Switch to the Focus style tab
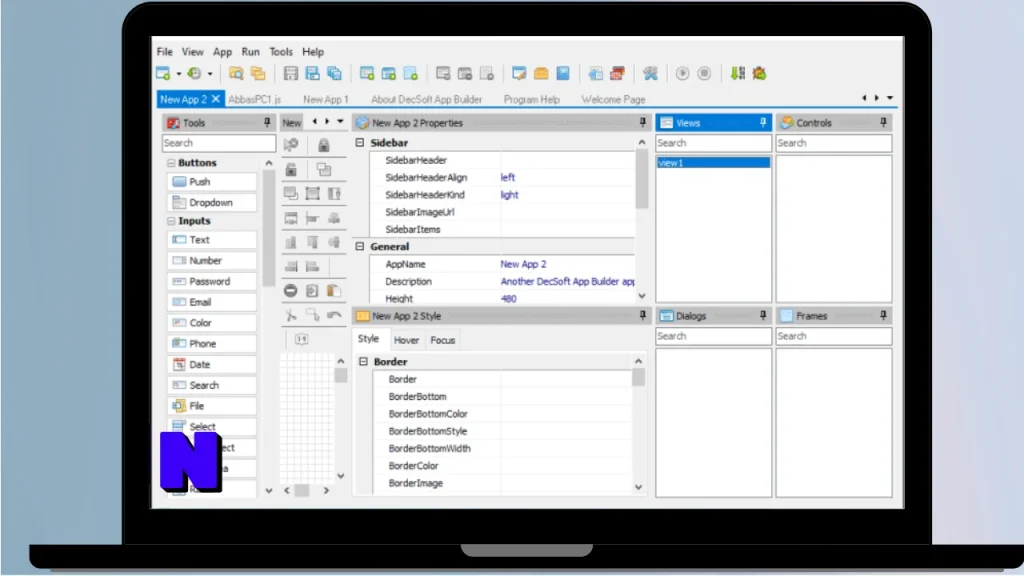 (442, 340)
